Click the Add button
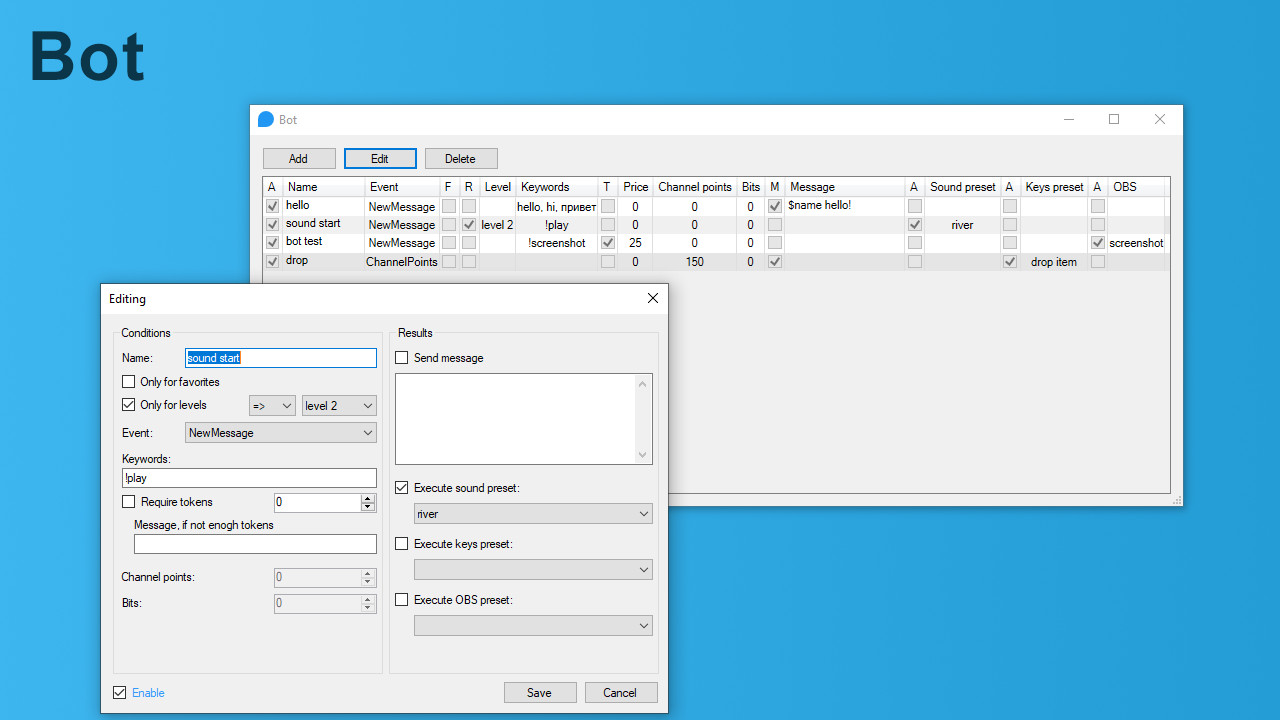The width and height of the screenshot is (1280, 720). (299, 158)
